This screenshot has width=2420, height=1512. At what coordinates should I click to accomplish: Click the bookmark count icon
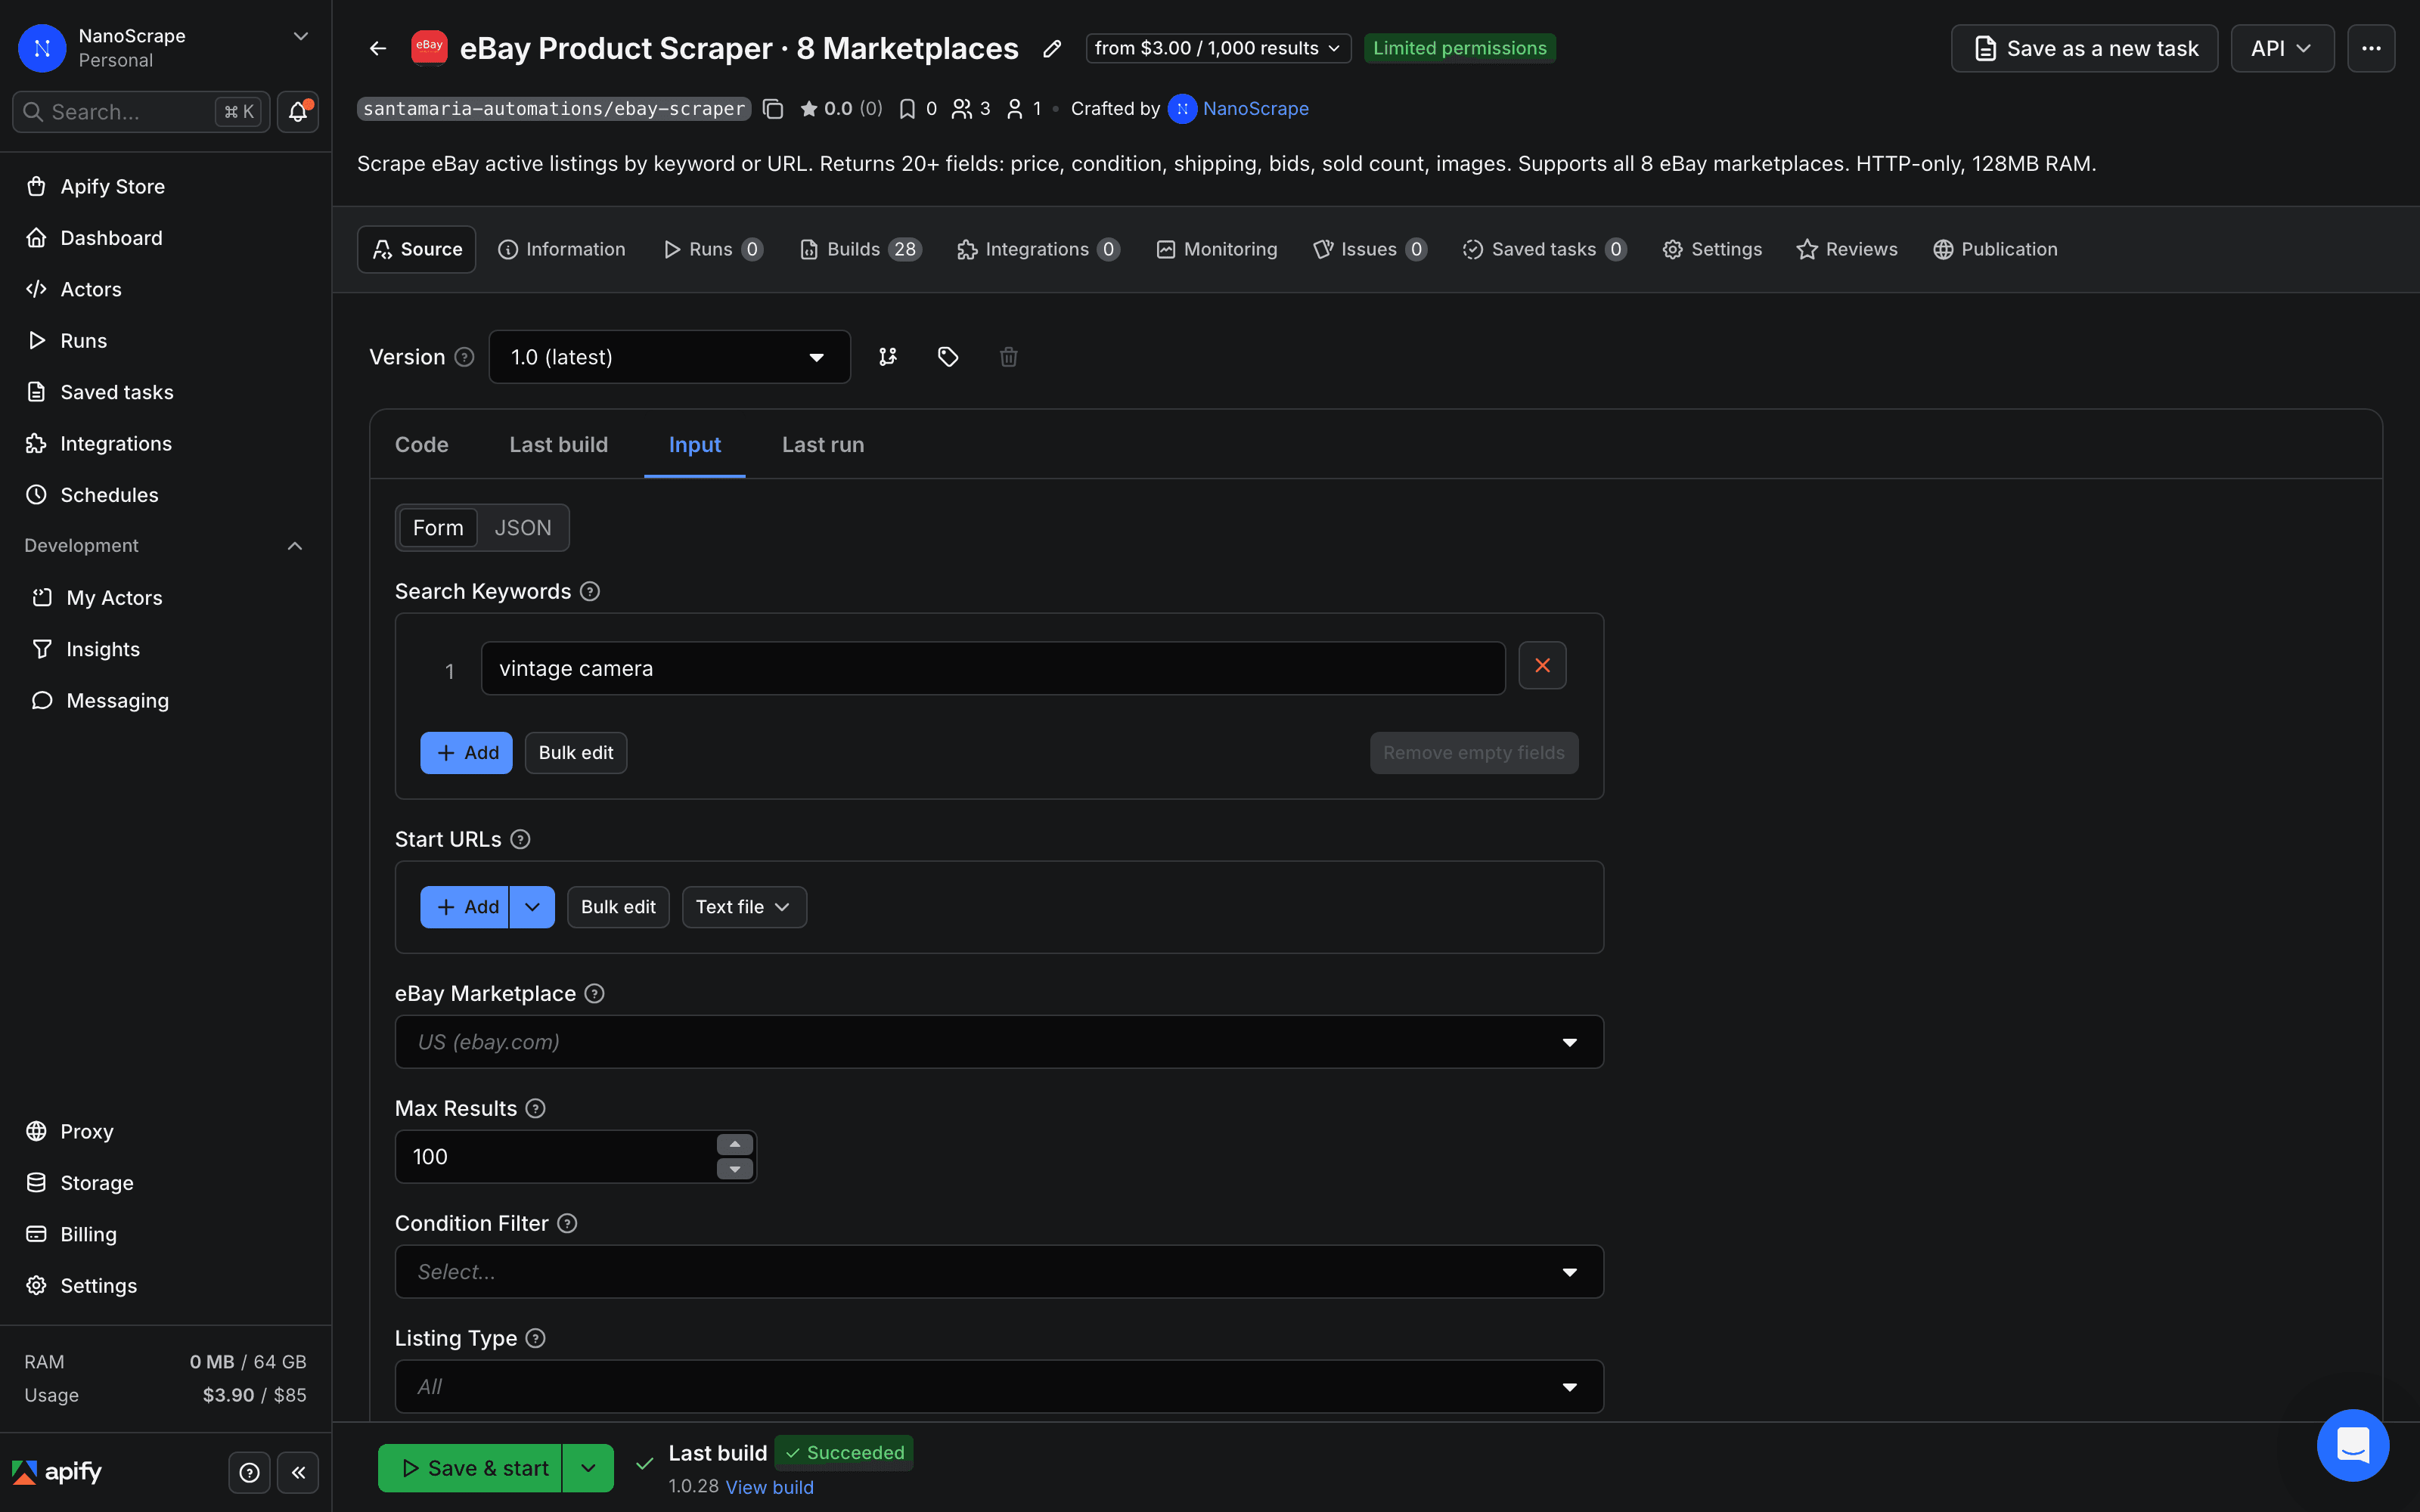pyautogui.click(x=907, y=108)
